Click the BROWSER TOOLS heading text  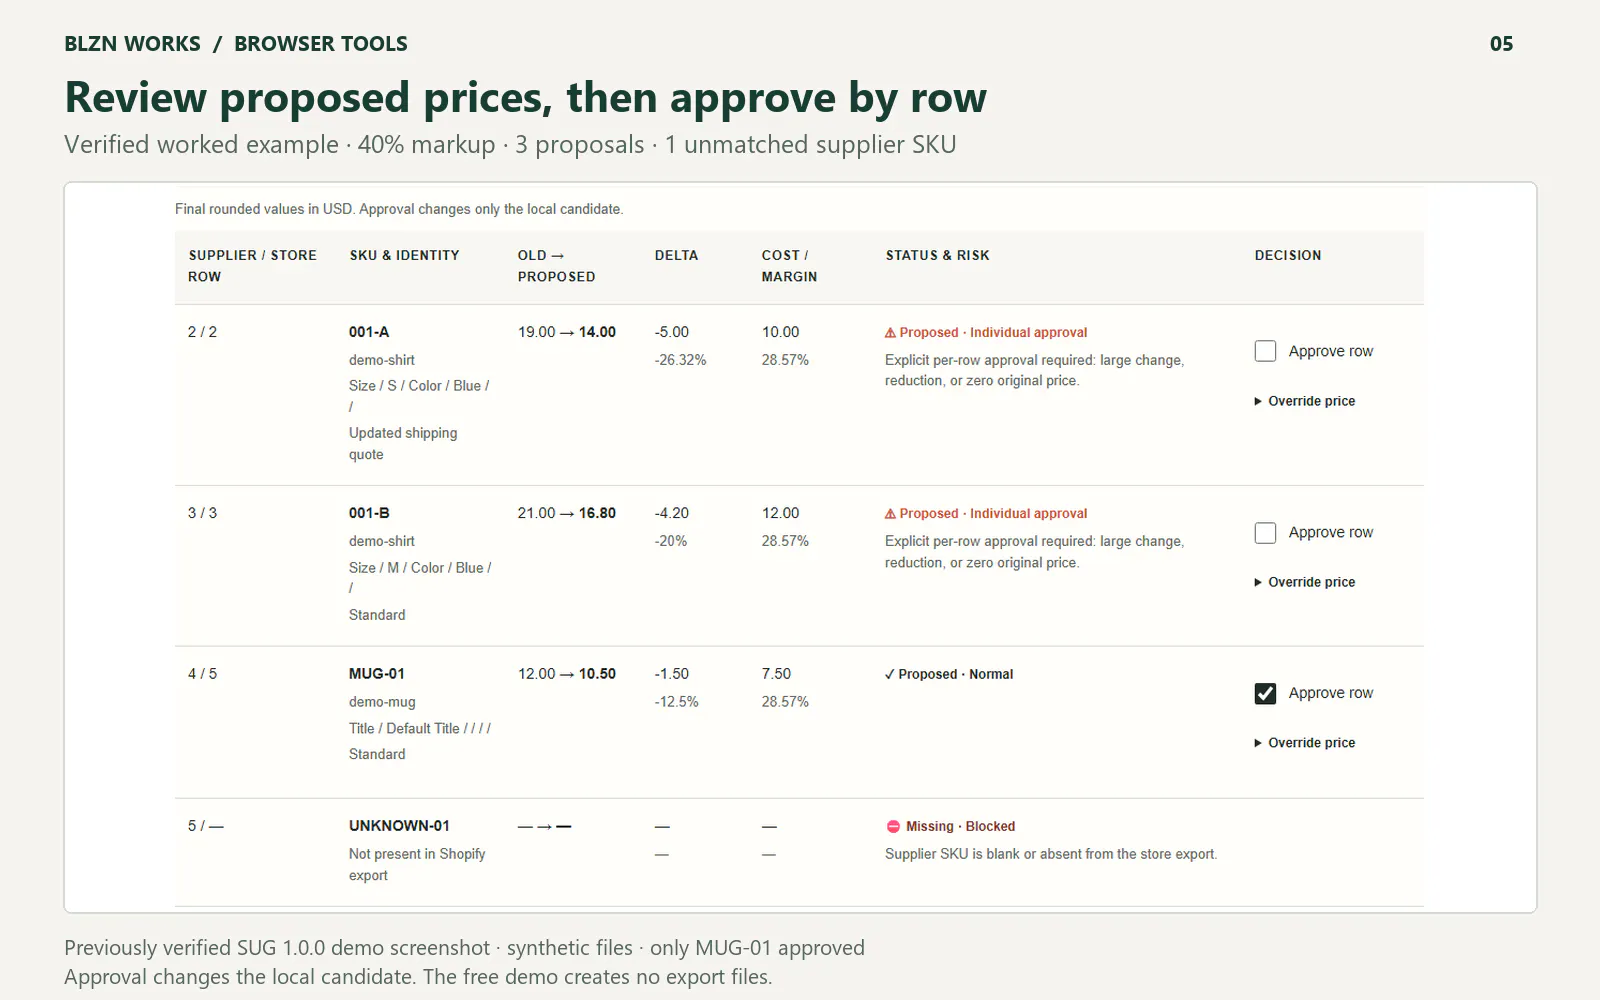(321, 44)
